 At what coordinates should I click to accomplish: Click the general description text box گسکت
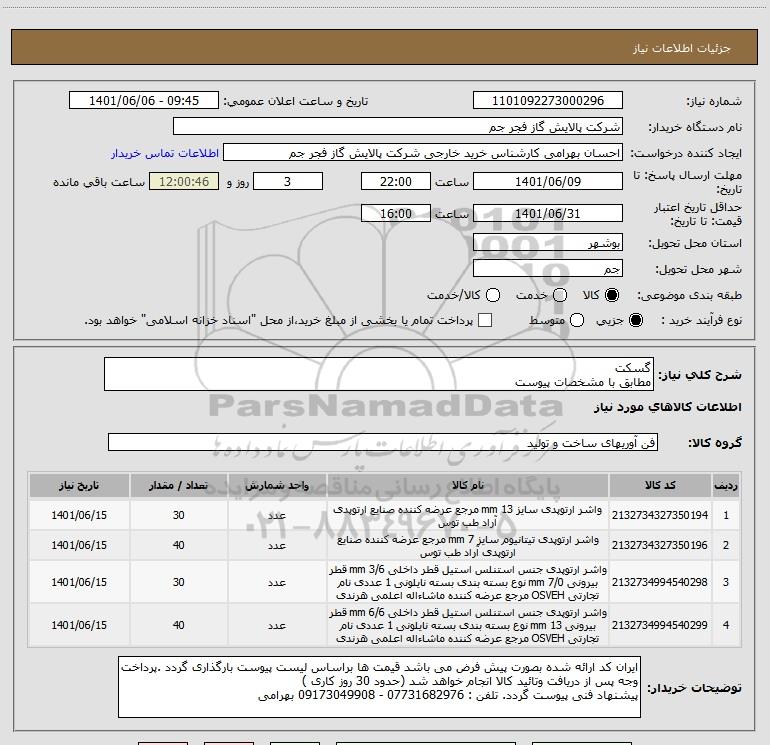[379, 375]
